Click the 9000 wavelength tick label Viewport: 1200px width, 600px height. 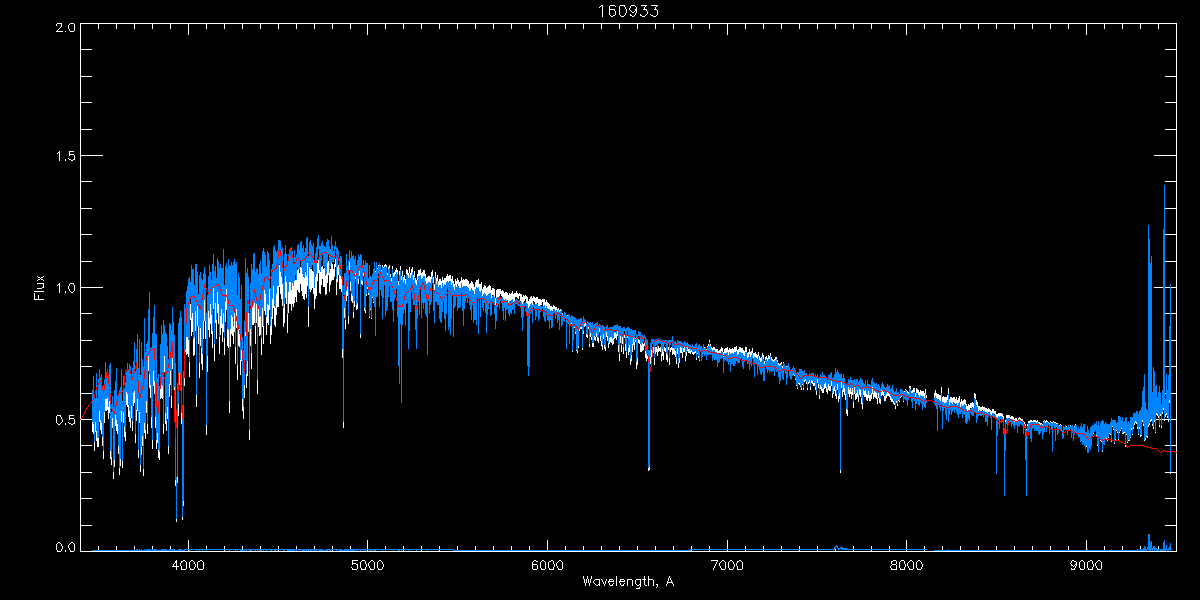1087,566
